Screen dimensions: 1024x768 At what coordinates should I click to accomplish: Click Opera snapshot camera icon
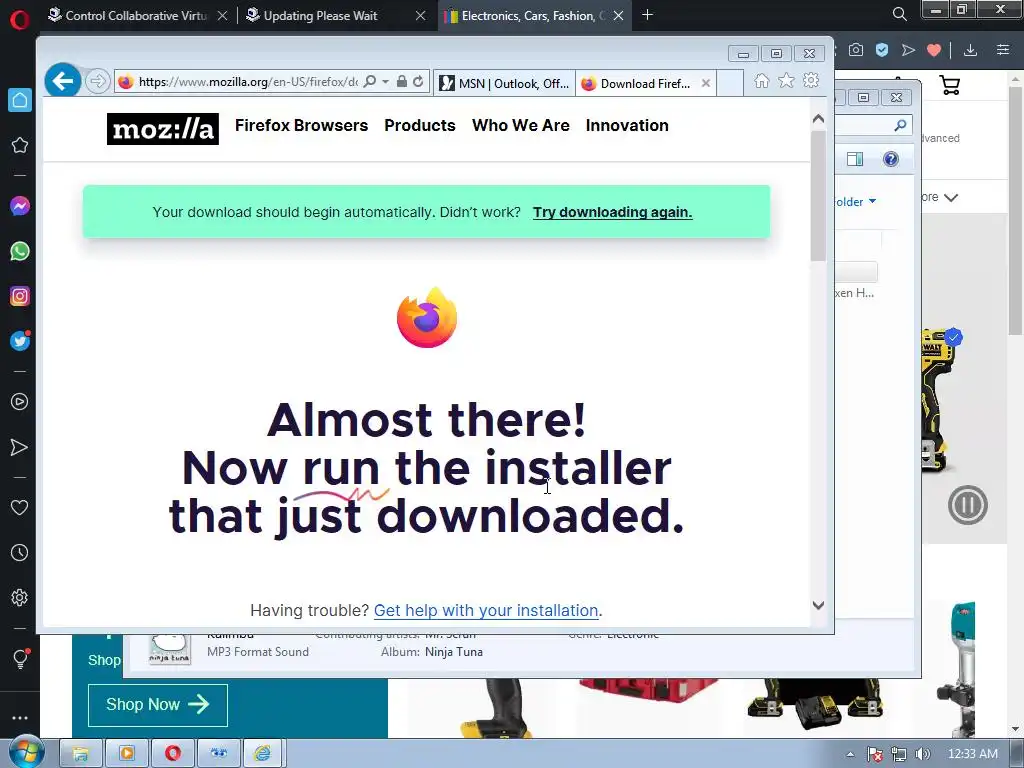click(856, 50)
